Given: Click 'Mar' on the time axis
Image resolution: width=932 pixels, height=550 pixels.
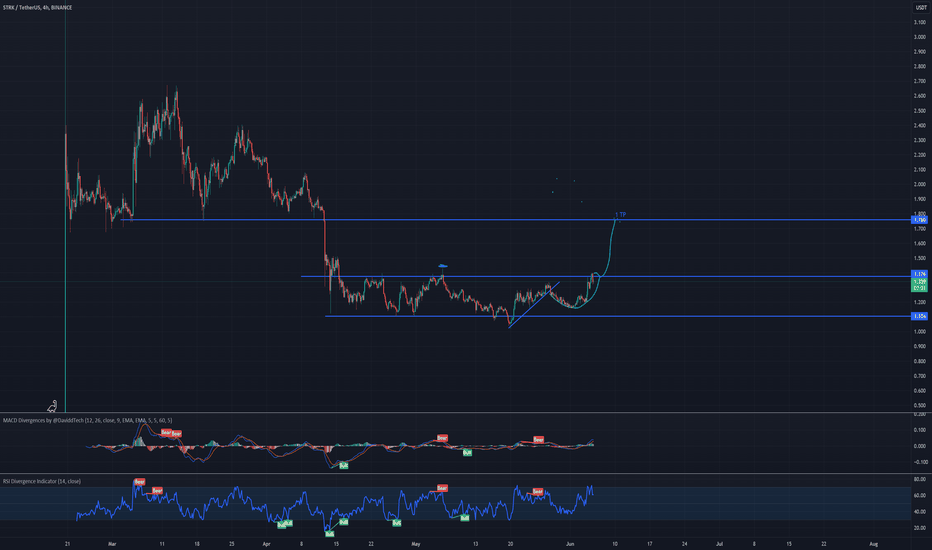Looking at the screenshot, I should pyautogui.click(x=112, y=544).
